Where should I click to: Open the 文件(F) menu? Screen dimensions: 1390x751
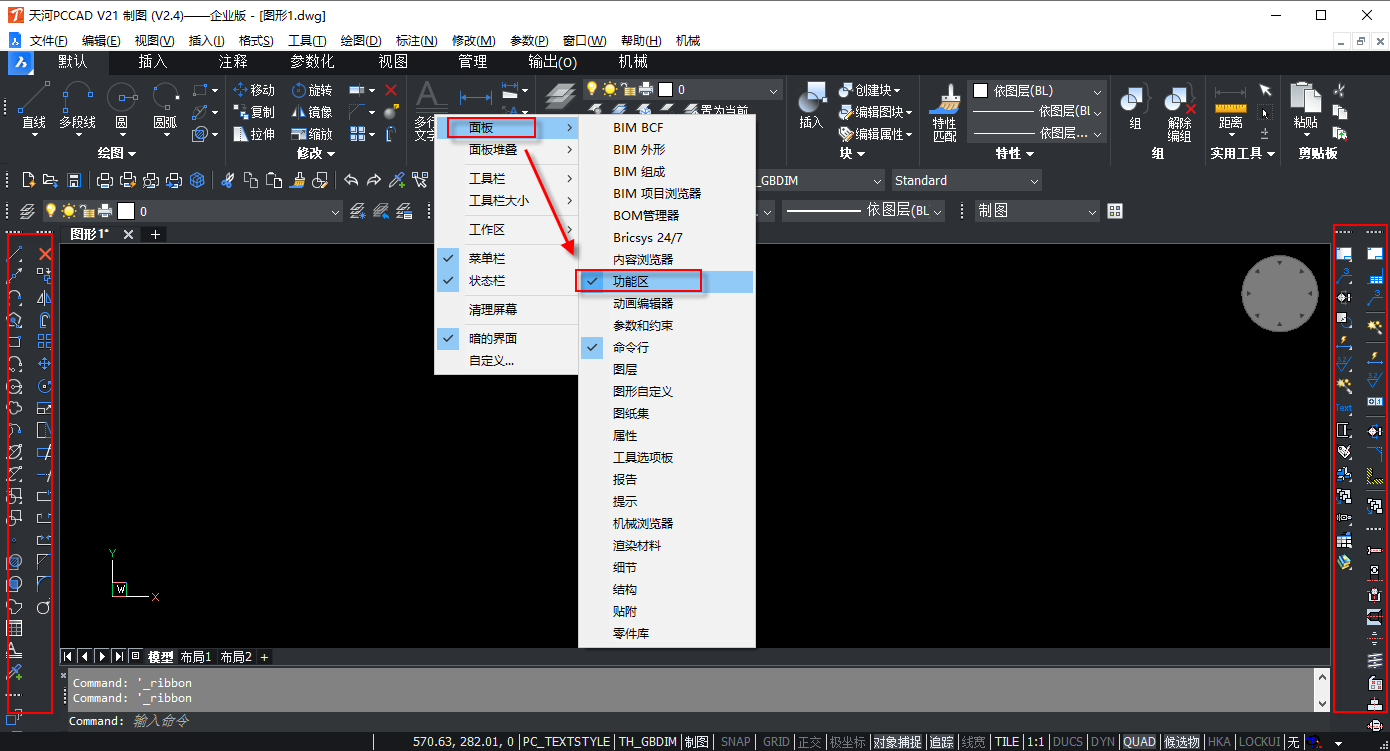(48, 41)
